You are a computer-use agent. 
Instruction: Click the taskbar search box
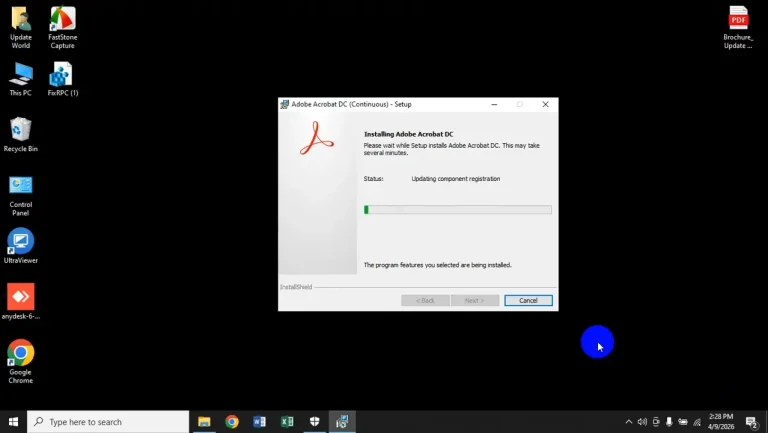coord(108,422)
